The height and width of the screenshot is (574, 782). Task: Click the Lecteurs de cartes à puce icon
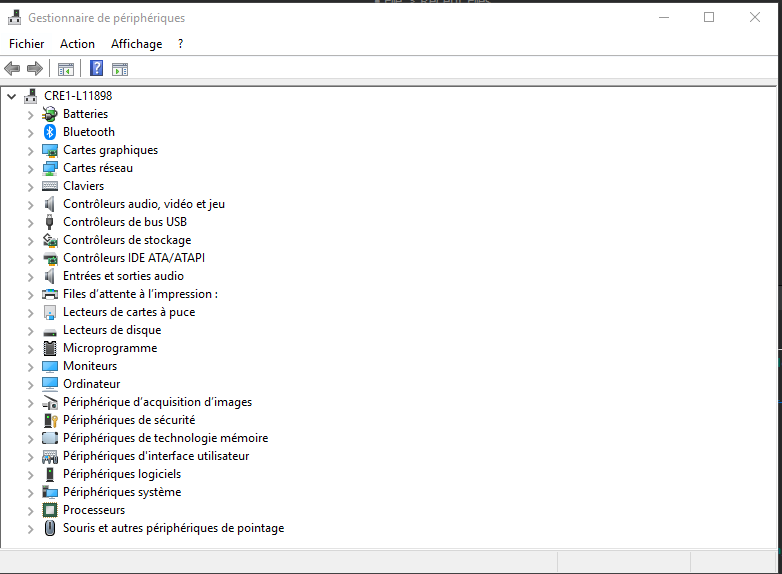tap(50, 312)
